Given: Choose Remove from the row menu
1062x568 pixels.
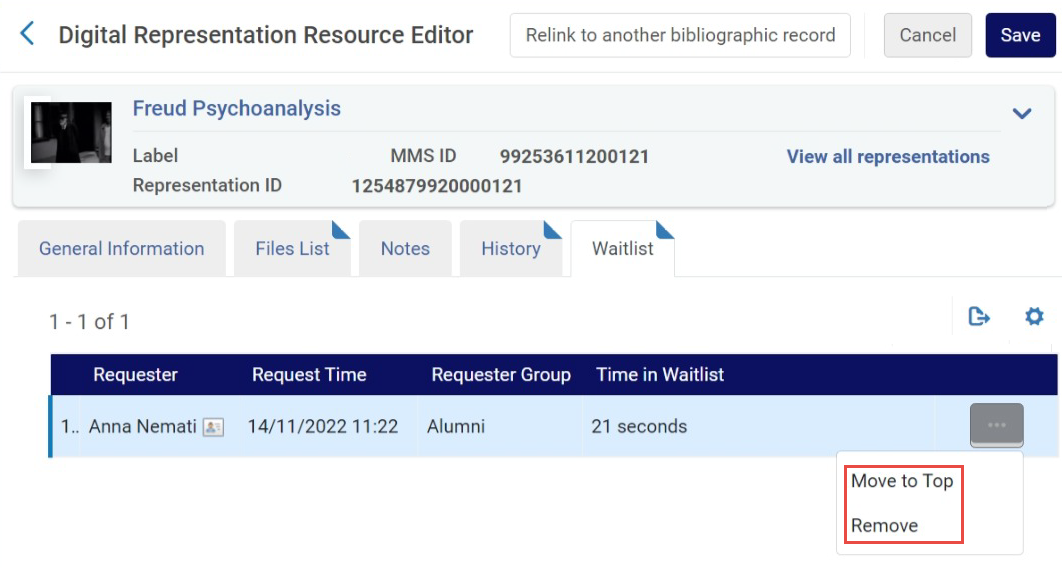Looking at the screenshot, I should tap(885, 525).
